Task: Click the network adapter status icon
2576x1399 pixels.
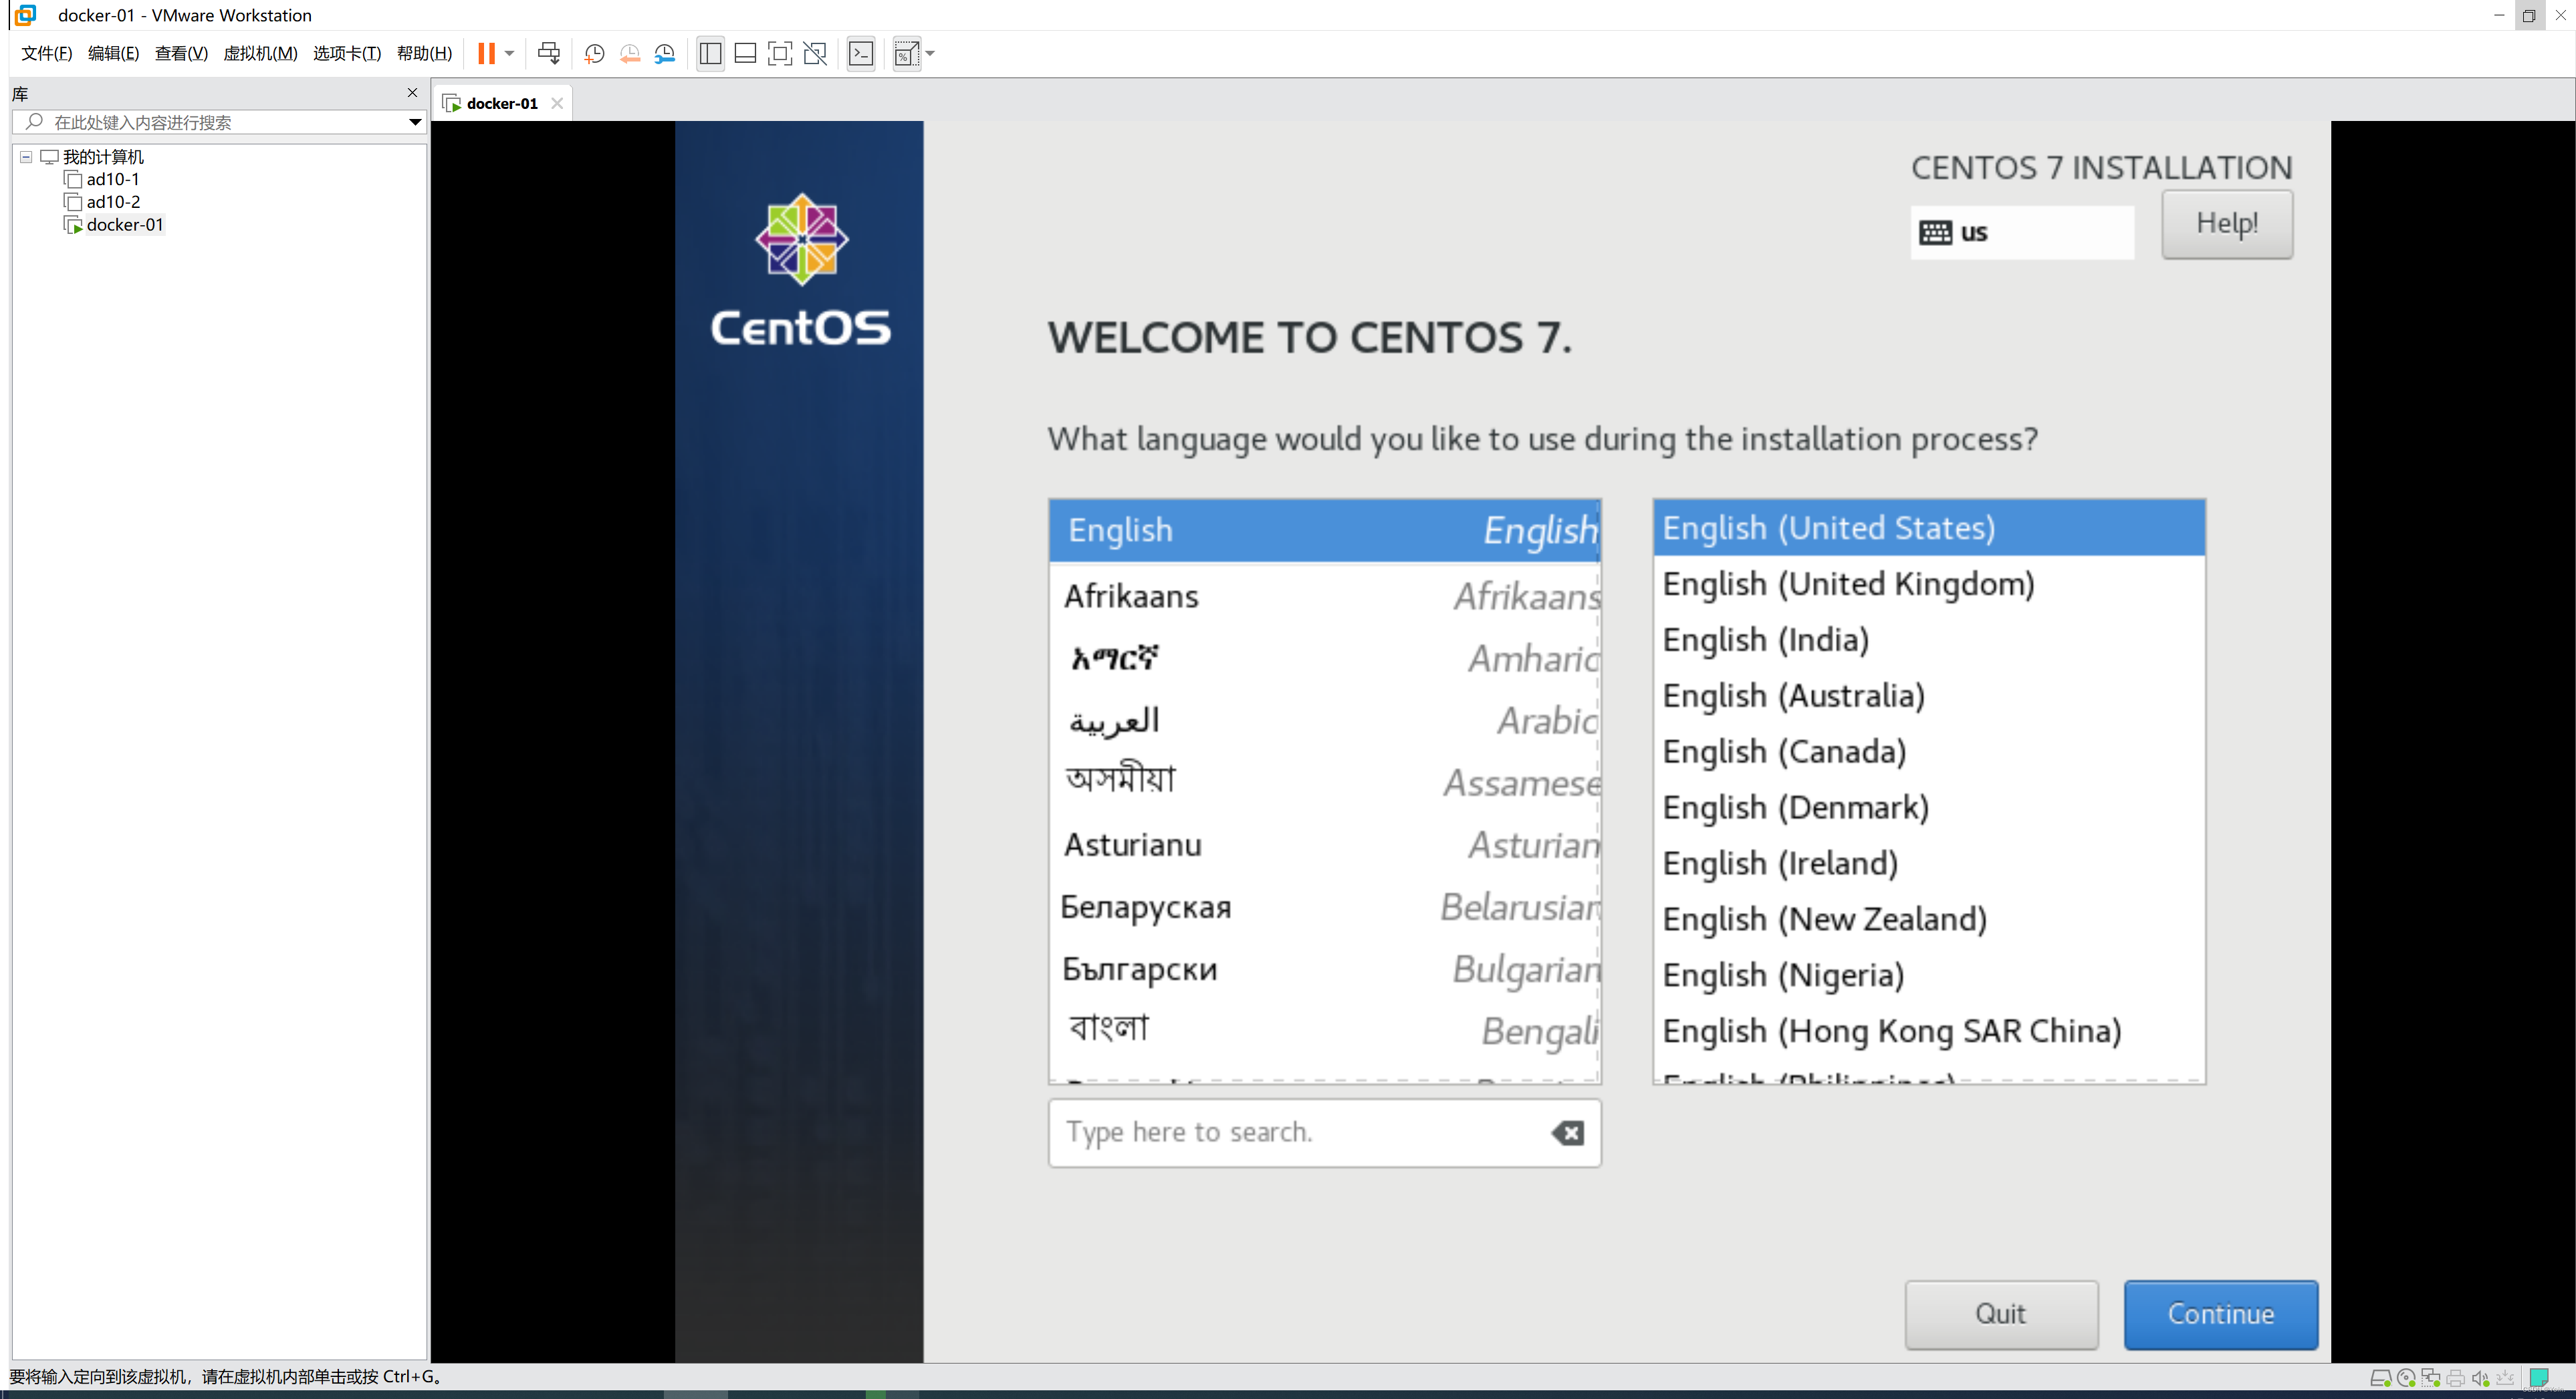Action: pos(2431,1379)
